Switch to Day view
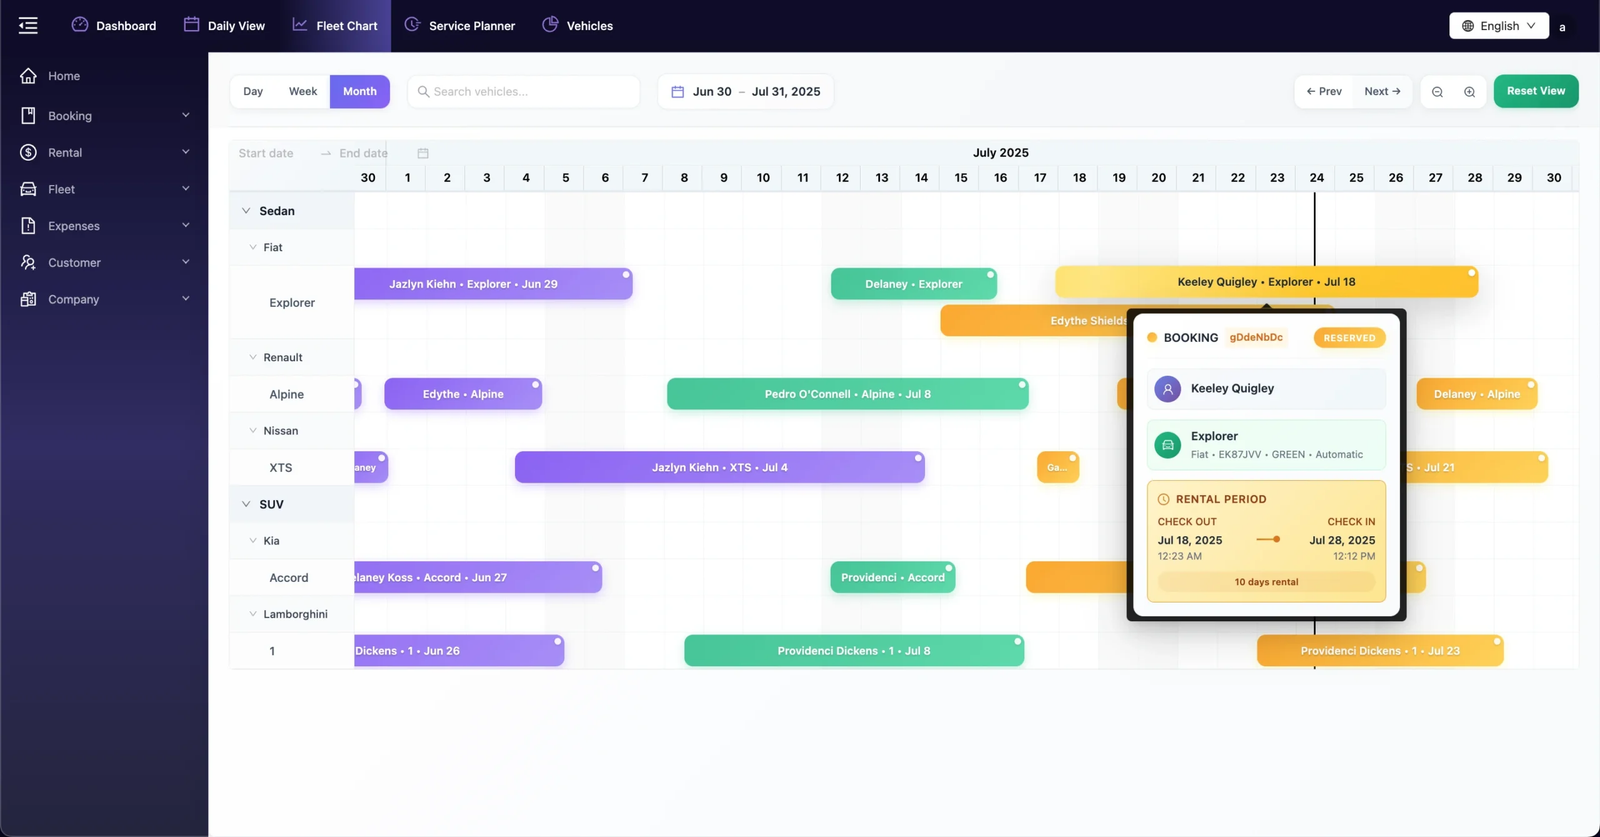This screenshot has width=1600, height=837. (x=253, y=91)
